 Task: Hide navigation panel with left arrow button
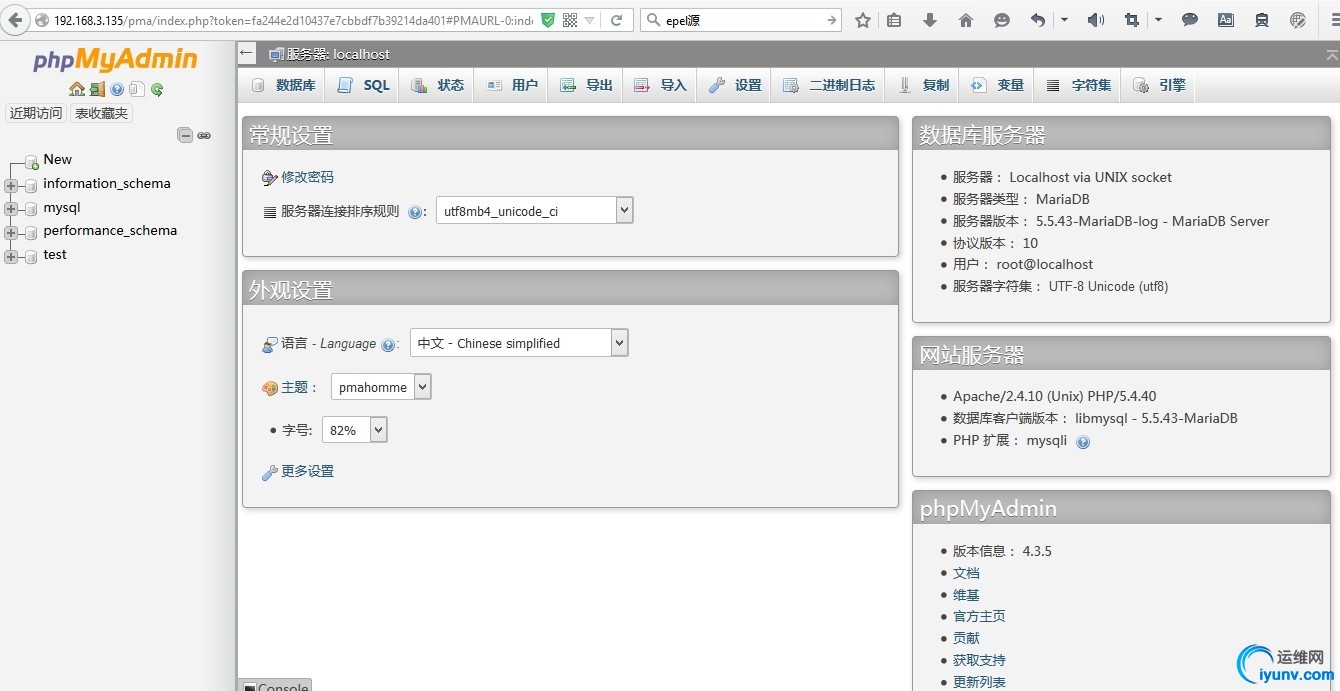pos(247,54)
